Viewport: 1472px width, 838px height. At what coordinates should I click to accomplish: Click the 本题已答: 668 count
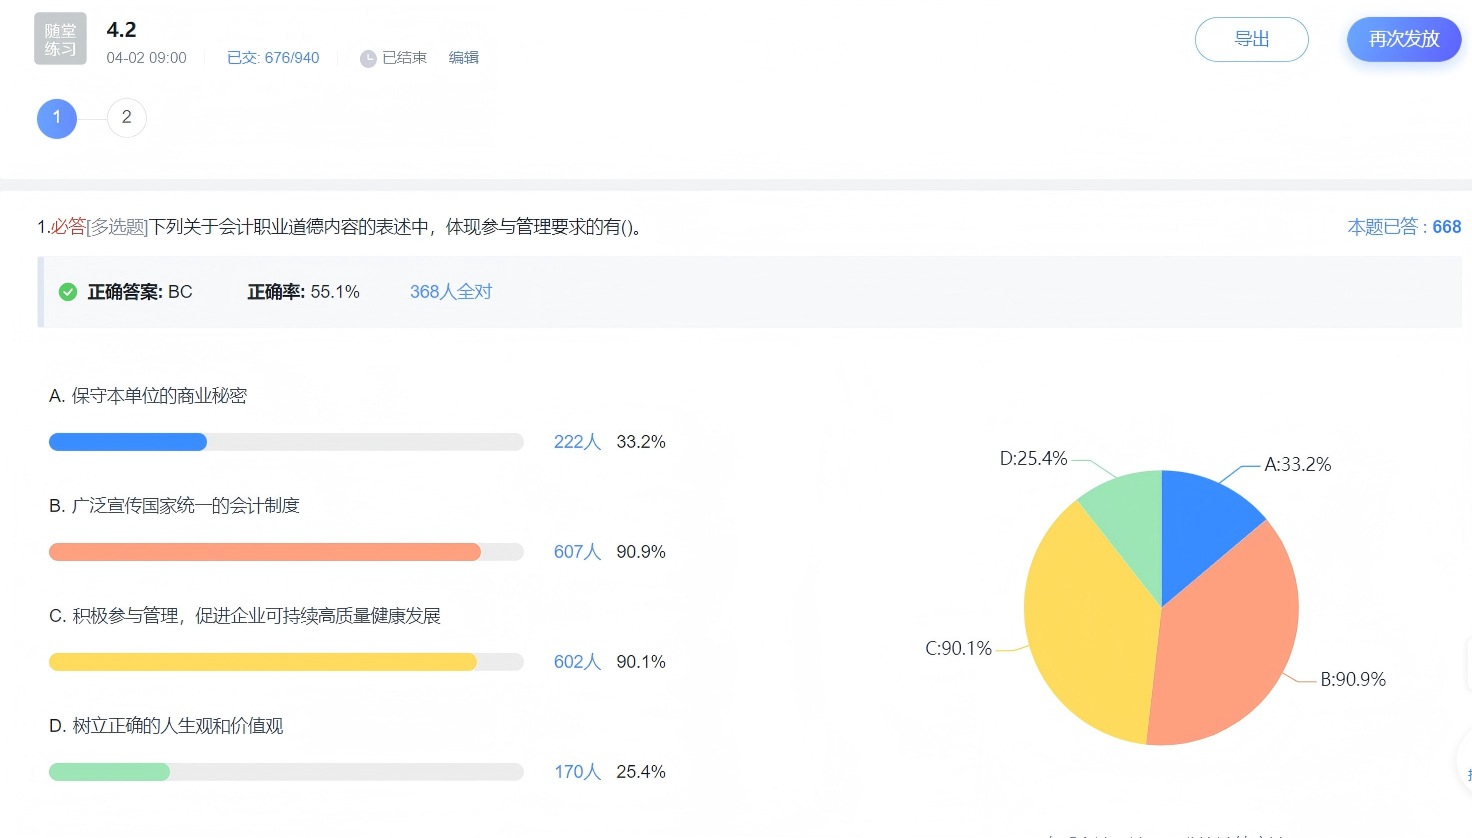click(1403, 227)
